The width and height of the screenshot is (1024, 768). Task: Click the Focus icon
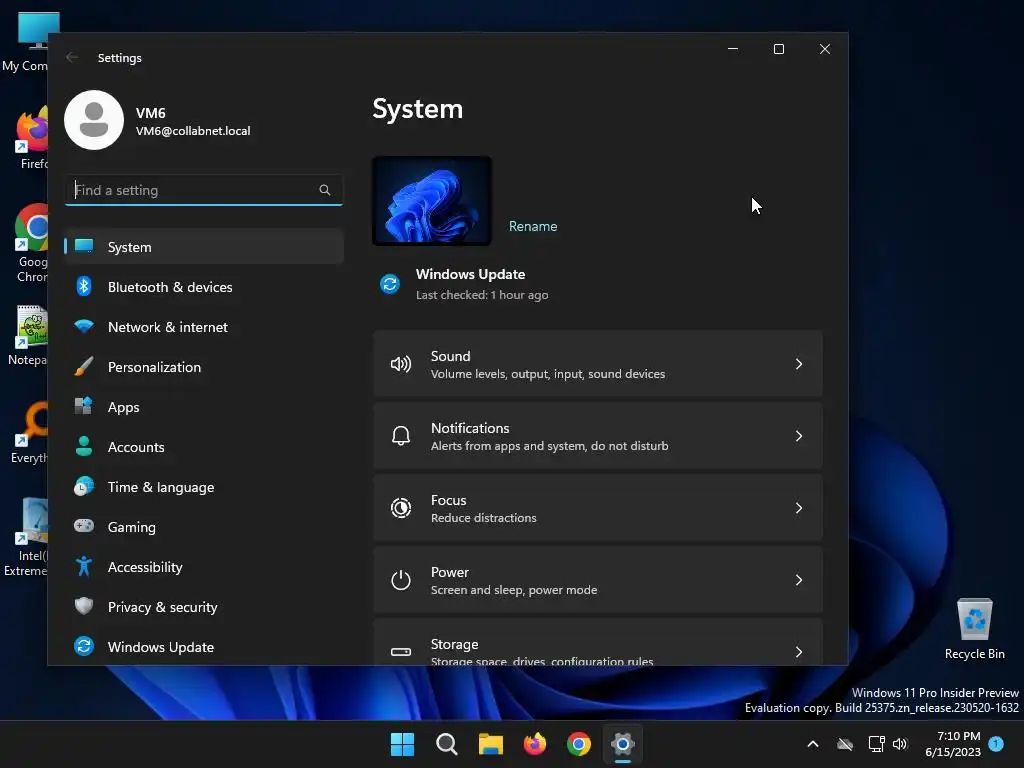400,508
